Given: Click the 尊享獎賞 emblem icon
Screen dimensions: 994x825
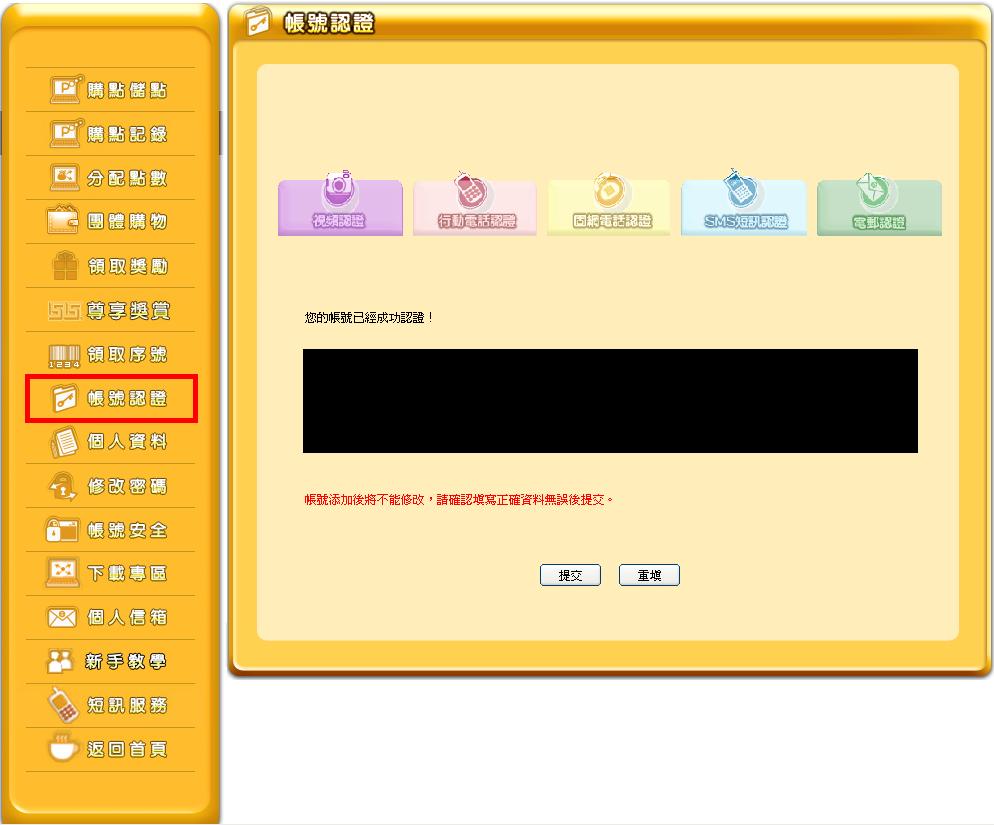Looking at the screenshot, I should tap(64, 310).
